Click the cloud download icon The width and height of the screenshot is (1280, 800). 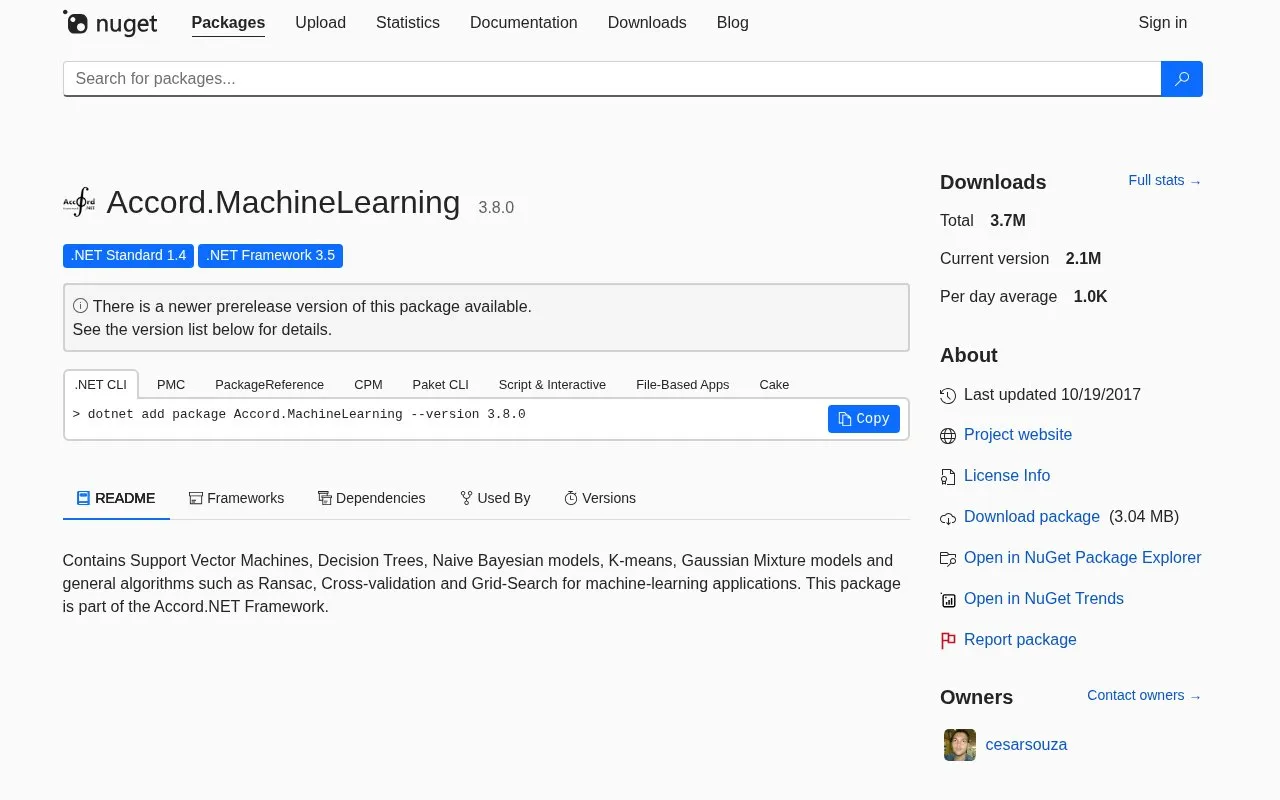click(948, 518)
